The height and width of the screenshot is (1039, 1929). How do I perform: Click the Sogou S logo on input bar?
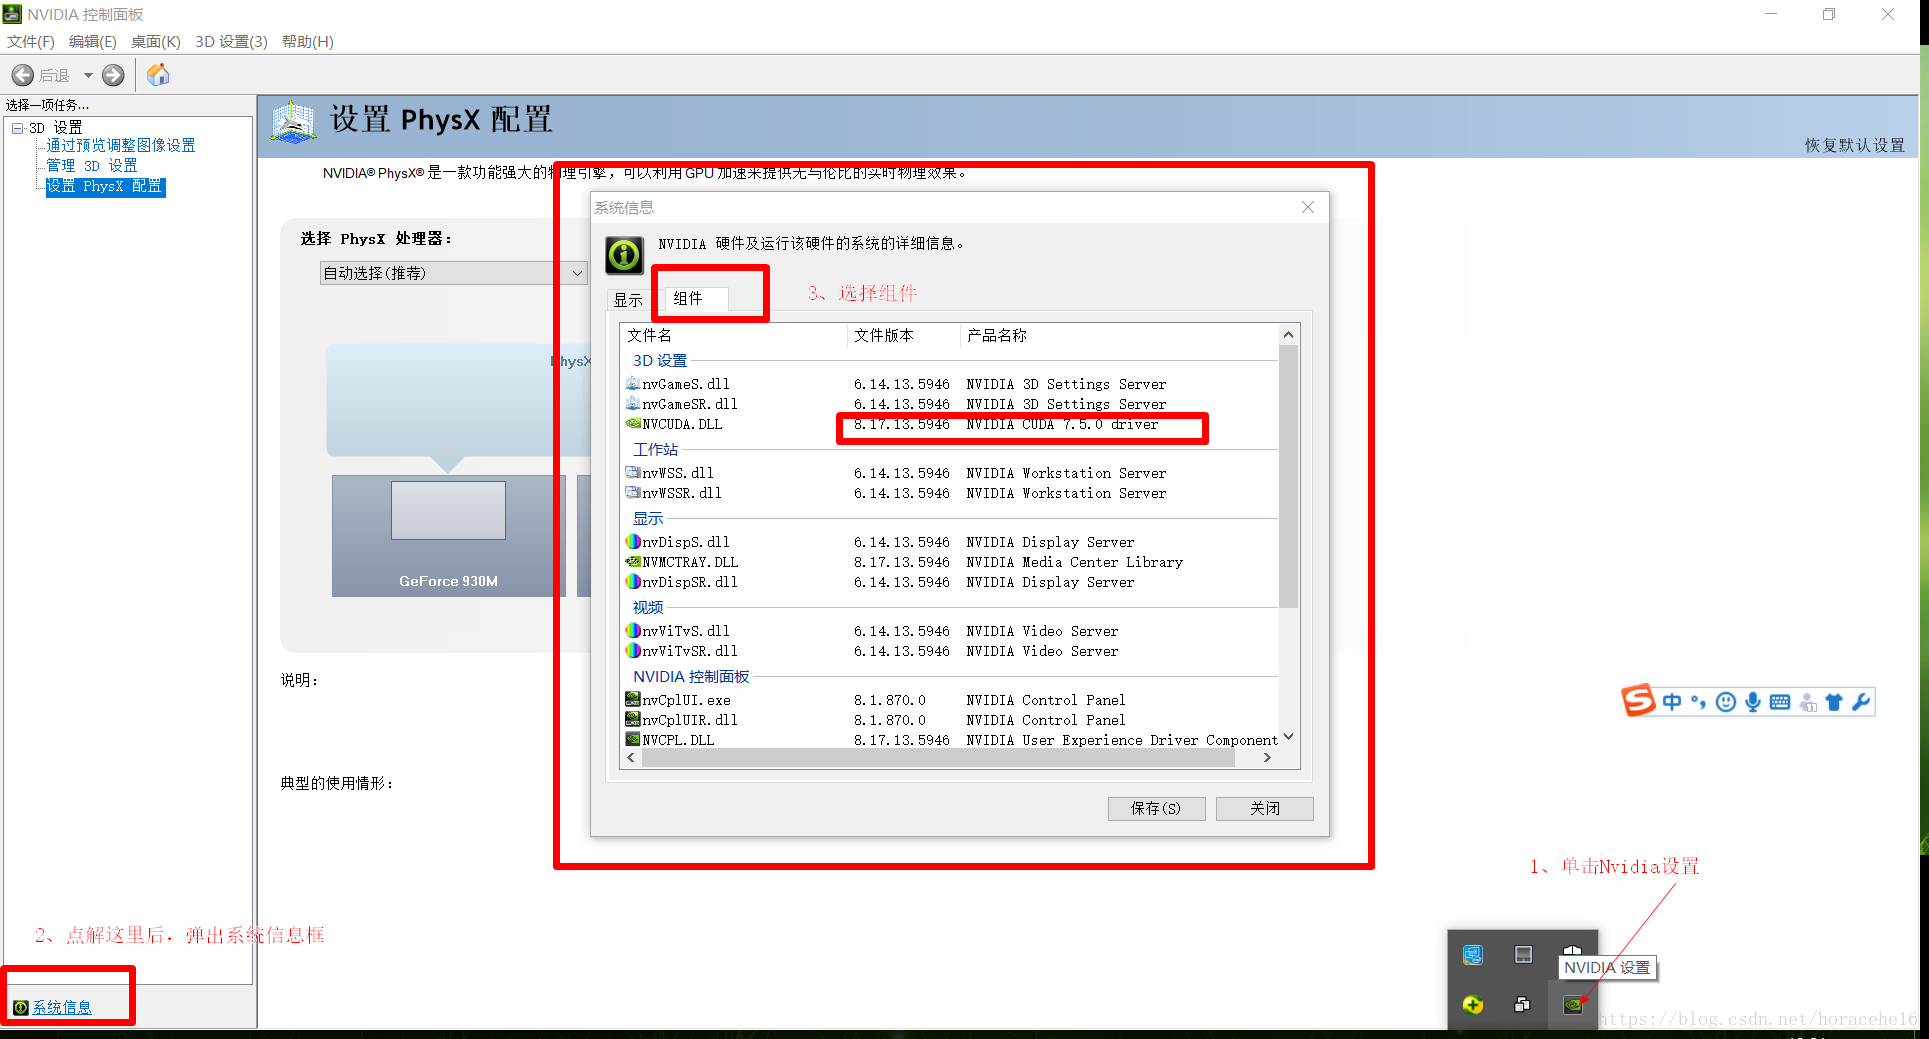click(1638, 701)
